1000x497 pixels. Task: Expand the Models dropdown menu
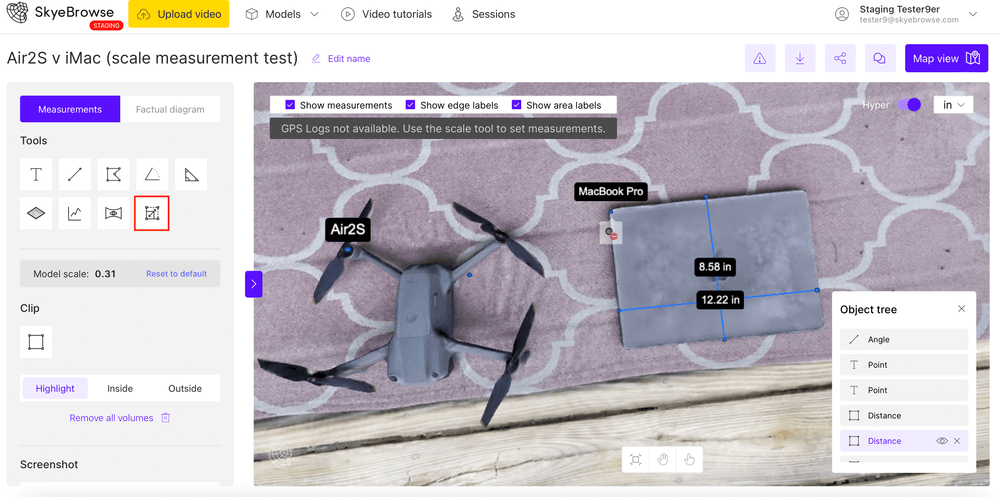[283, 14]
